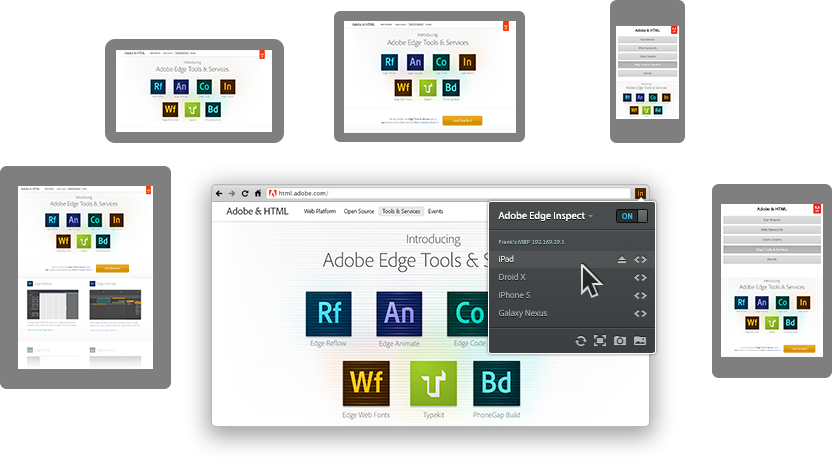Click the PhoneGap Build label link
This screenshot has width=832, height=459.
pos(497,415)
